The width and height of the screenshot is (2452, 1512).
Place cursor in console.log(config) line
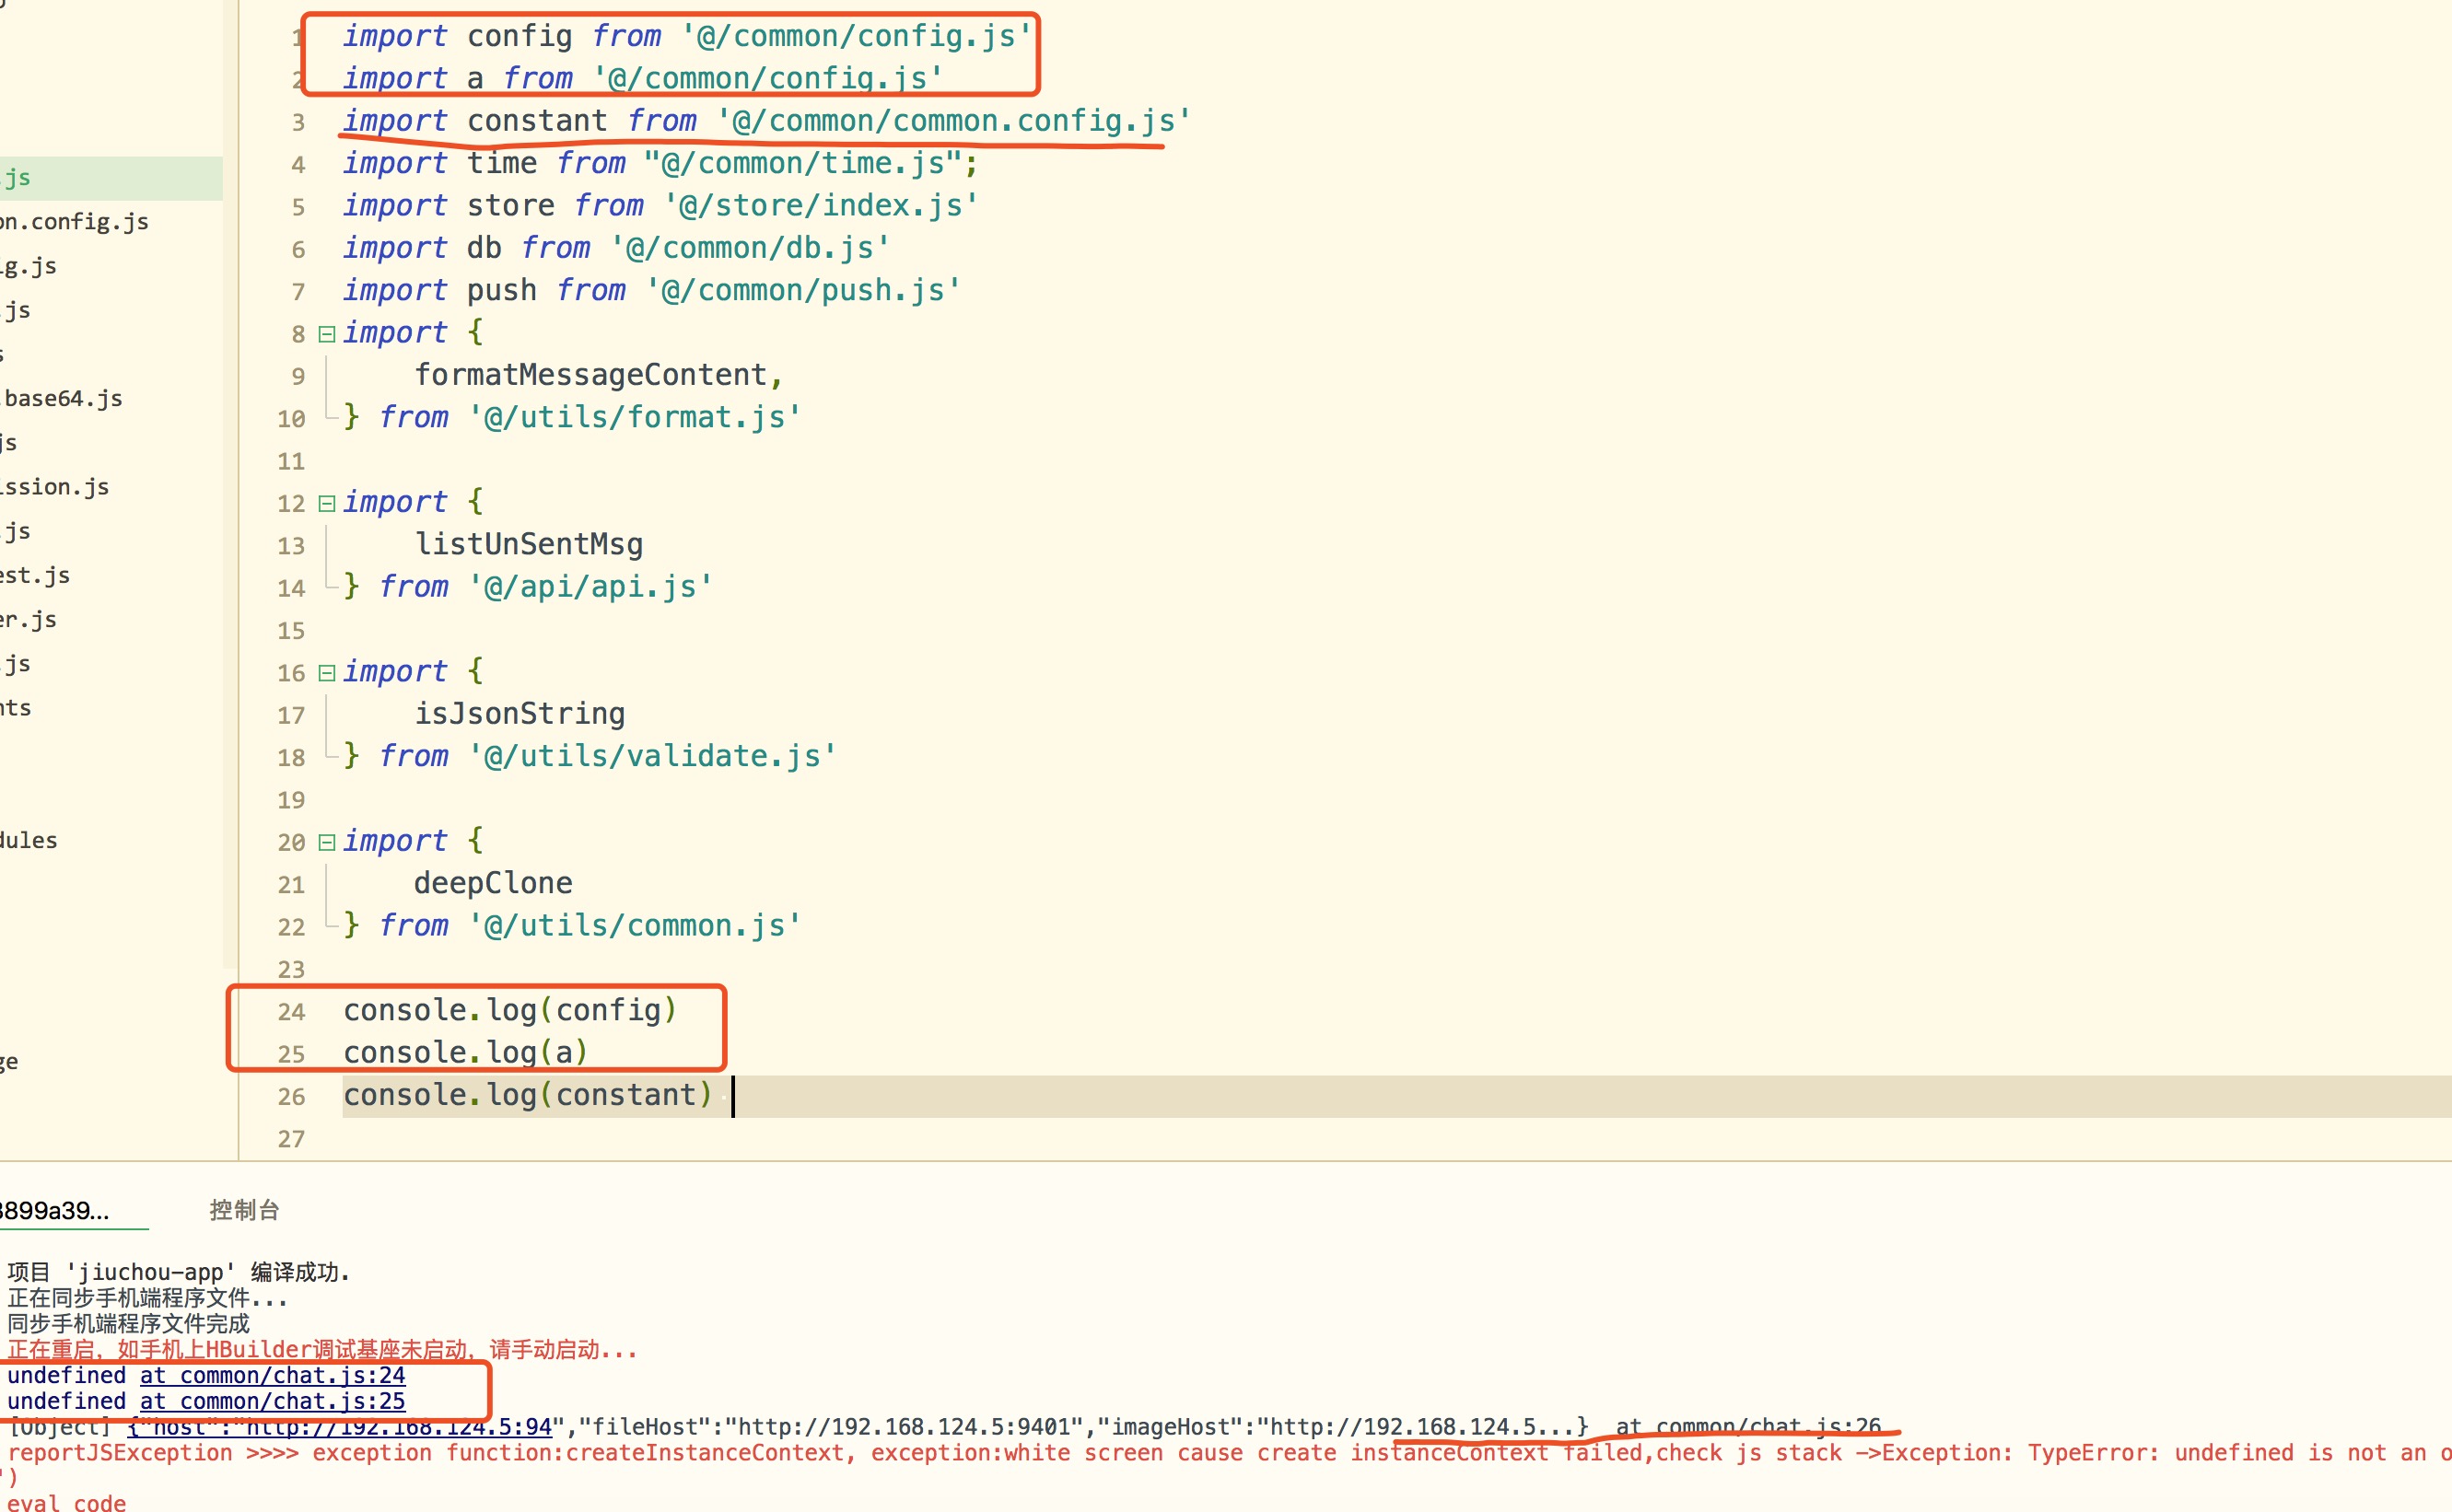(509, 1010)
